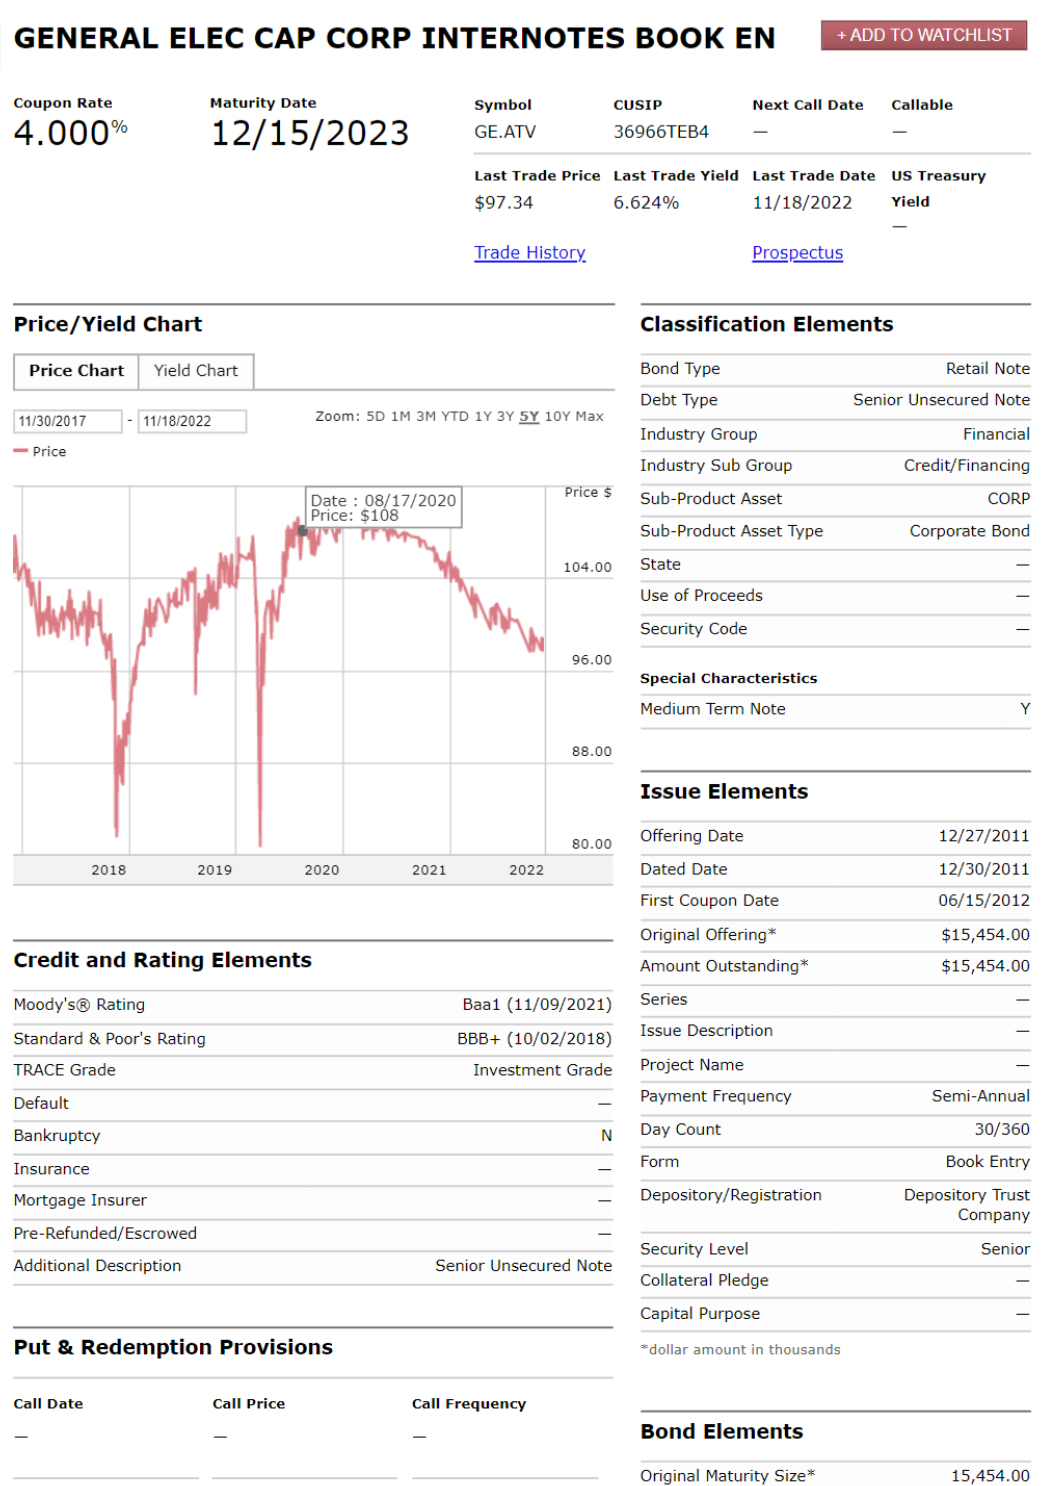The image size is (1041, 1486).
Task: Click the Payment Frequency value Semi-Annual
Action: pyautogui.click(x=981, y=1097)
